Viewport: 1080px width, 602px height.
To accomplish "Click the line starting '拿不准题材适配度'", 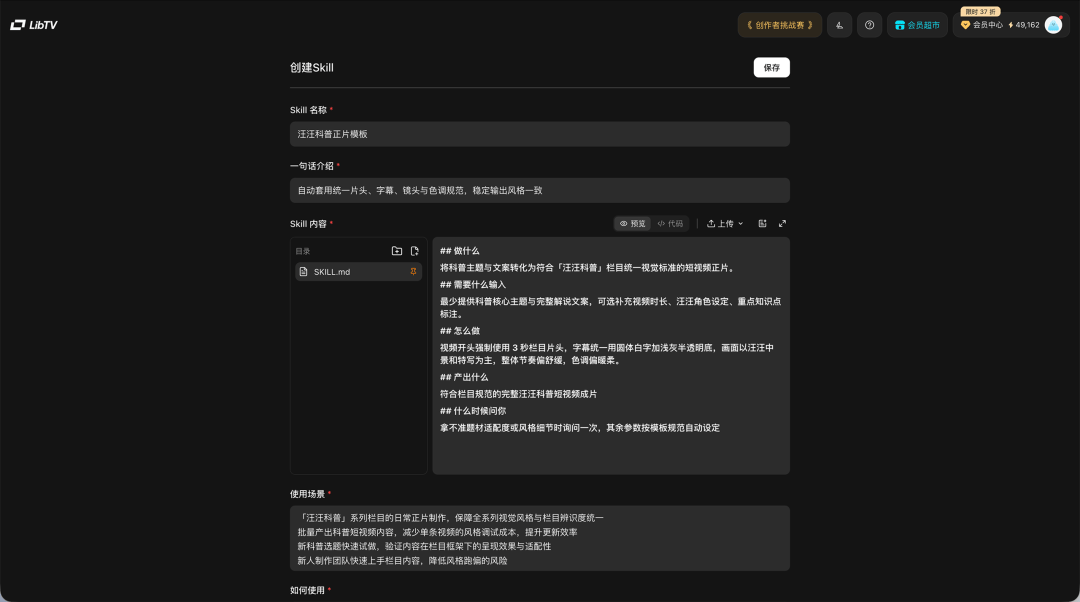I will (x=580, y=428).
